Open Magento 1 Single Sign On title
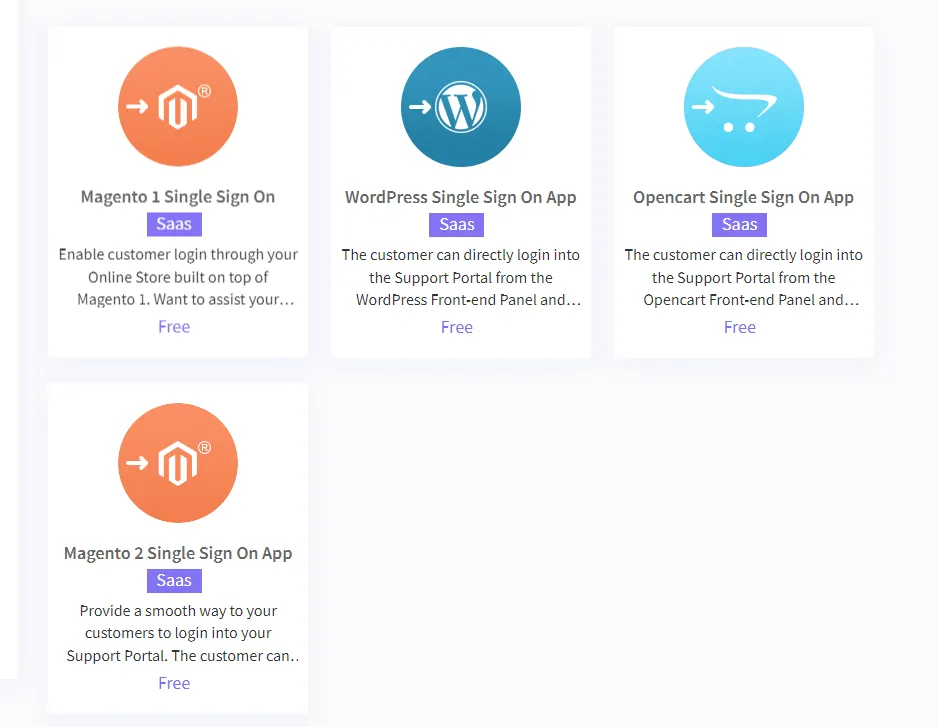 pyautogui.click(x=178, y=197)
